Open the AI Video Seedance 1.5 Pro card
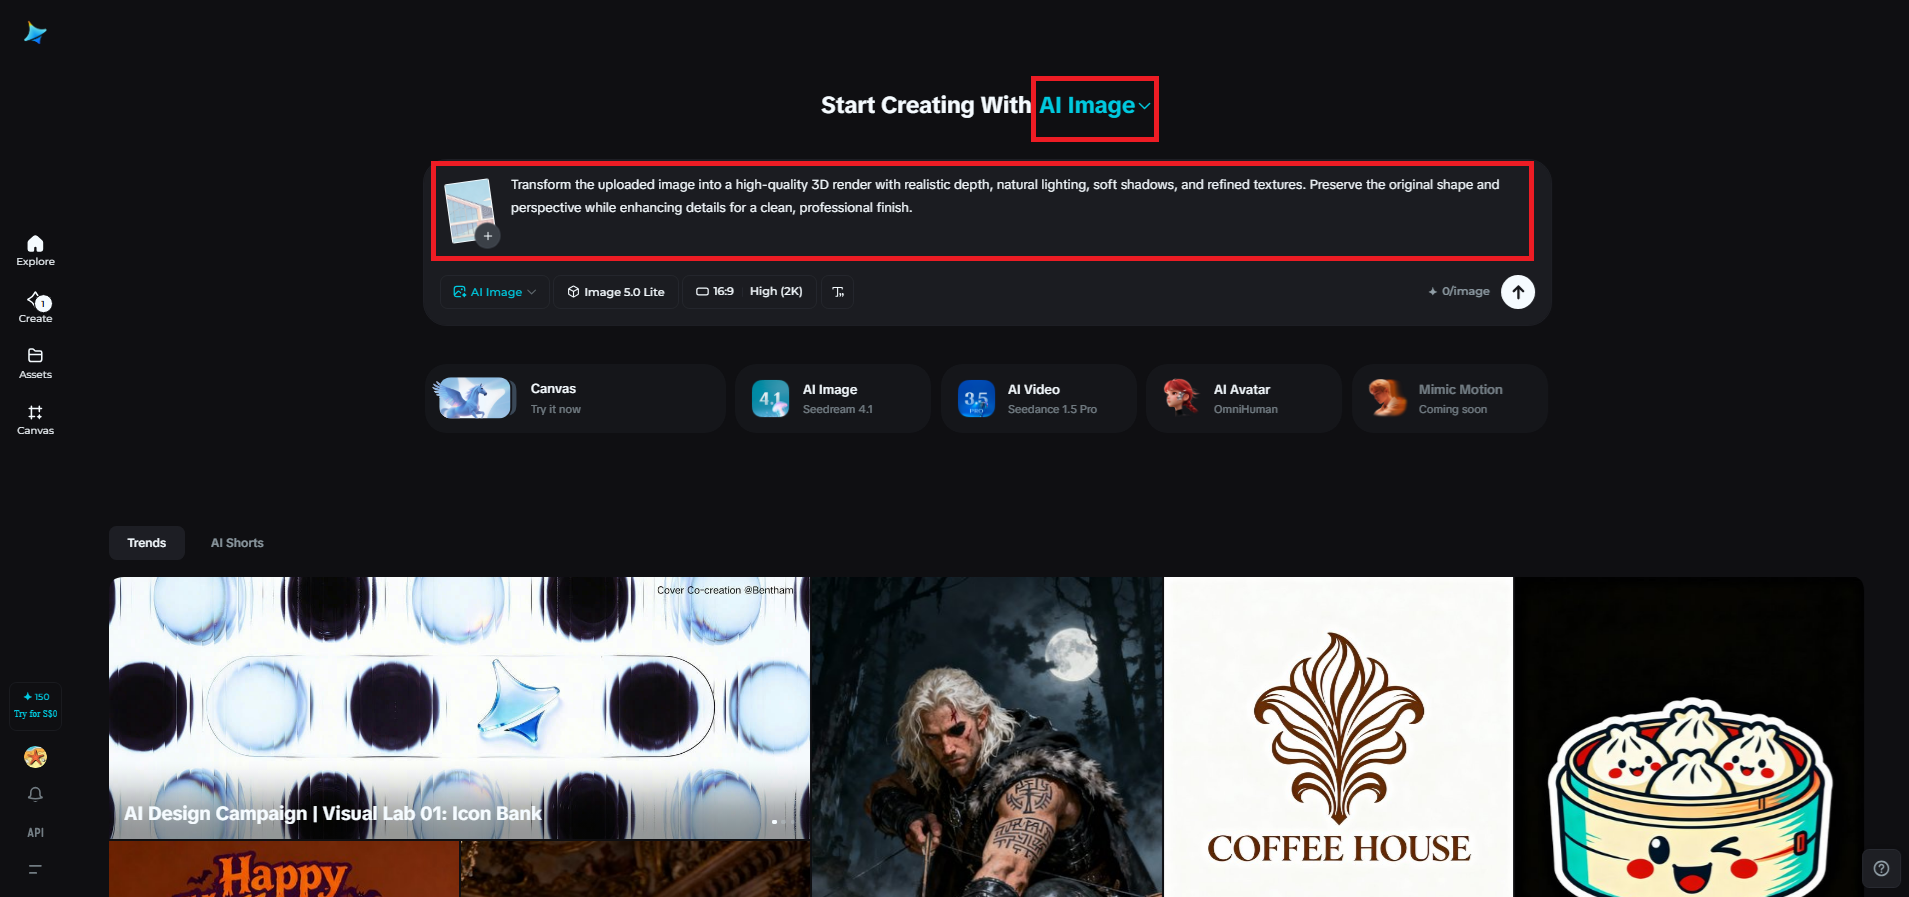 point(1039,398)
